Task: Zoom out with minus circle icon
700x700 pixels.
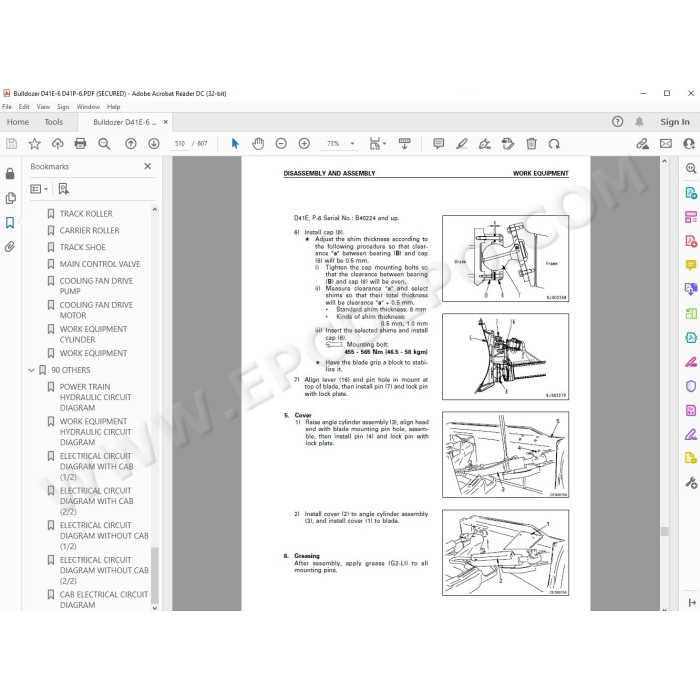Action: (281, 144)
